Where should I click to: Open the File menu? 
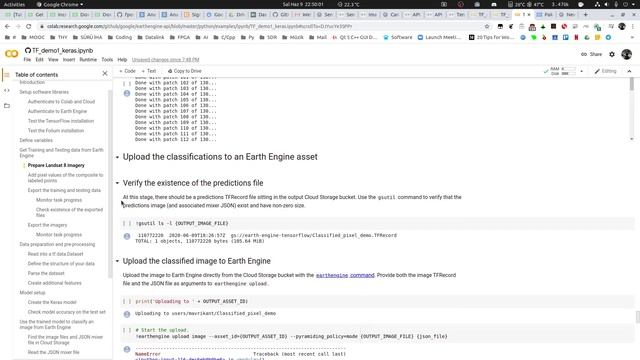pyautogui.click(x=27, y=60)
